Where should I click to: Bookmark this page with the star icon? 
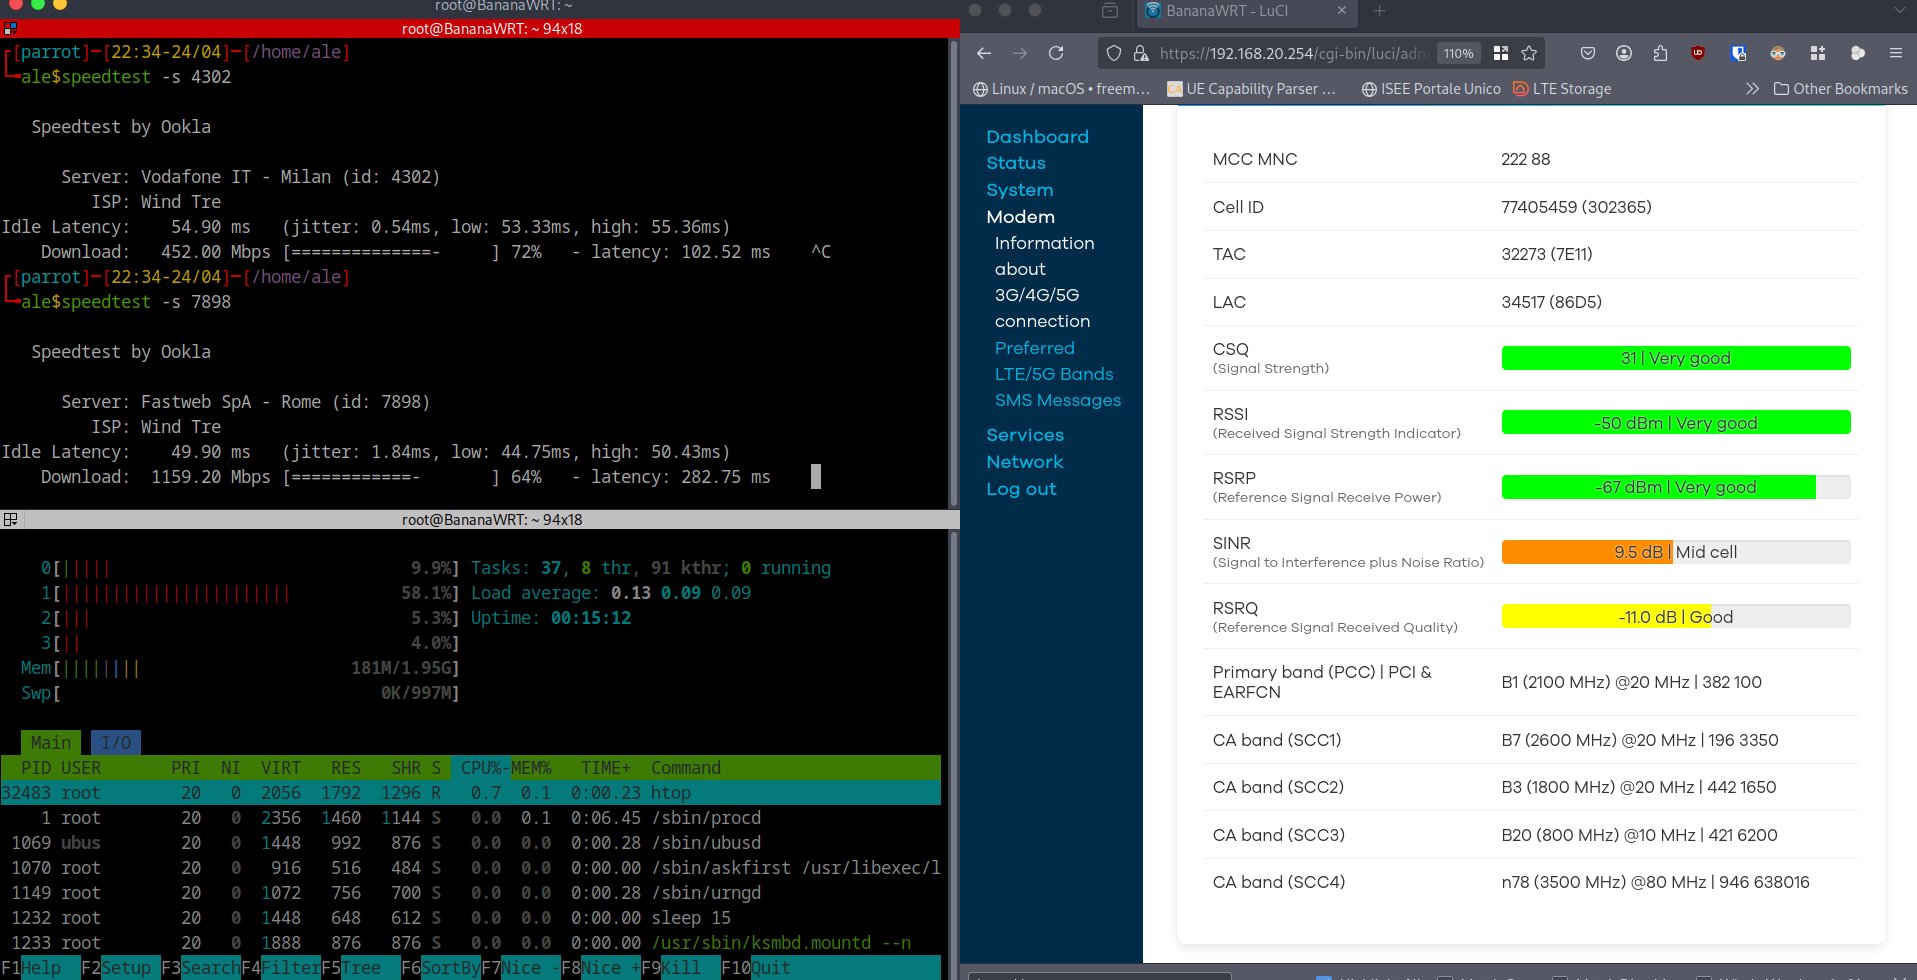pyautogui.click(x=1529, y=53)
